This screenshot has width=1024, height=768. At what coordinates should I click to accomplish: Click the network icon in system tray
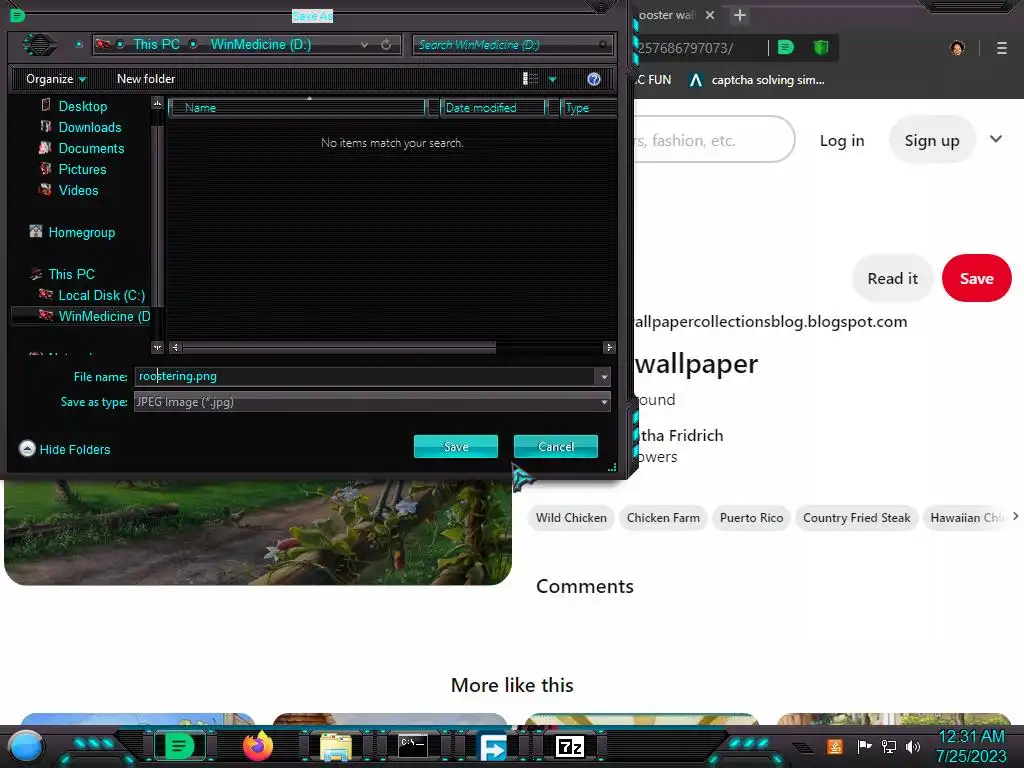[888, 746]
